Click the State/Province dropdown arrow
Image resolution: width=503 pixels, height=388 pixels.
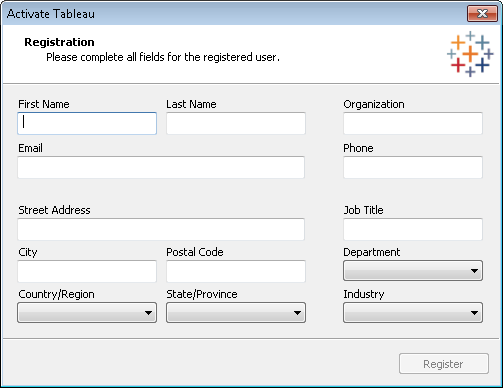tap(297, 313)
